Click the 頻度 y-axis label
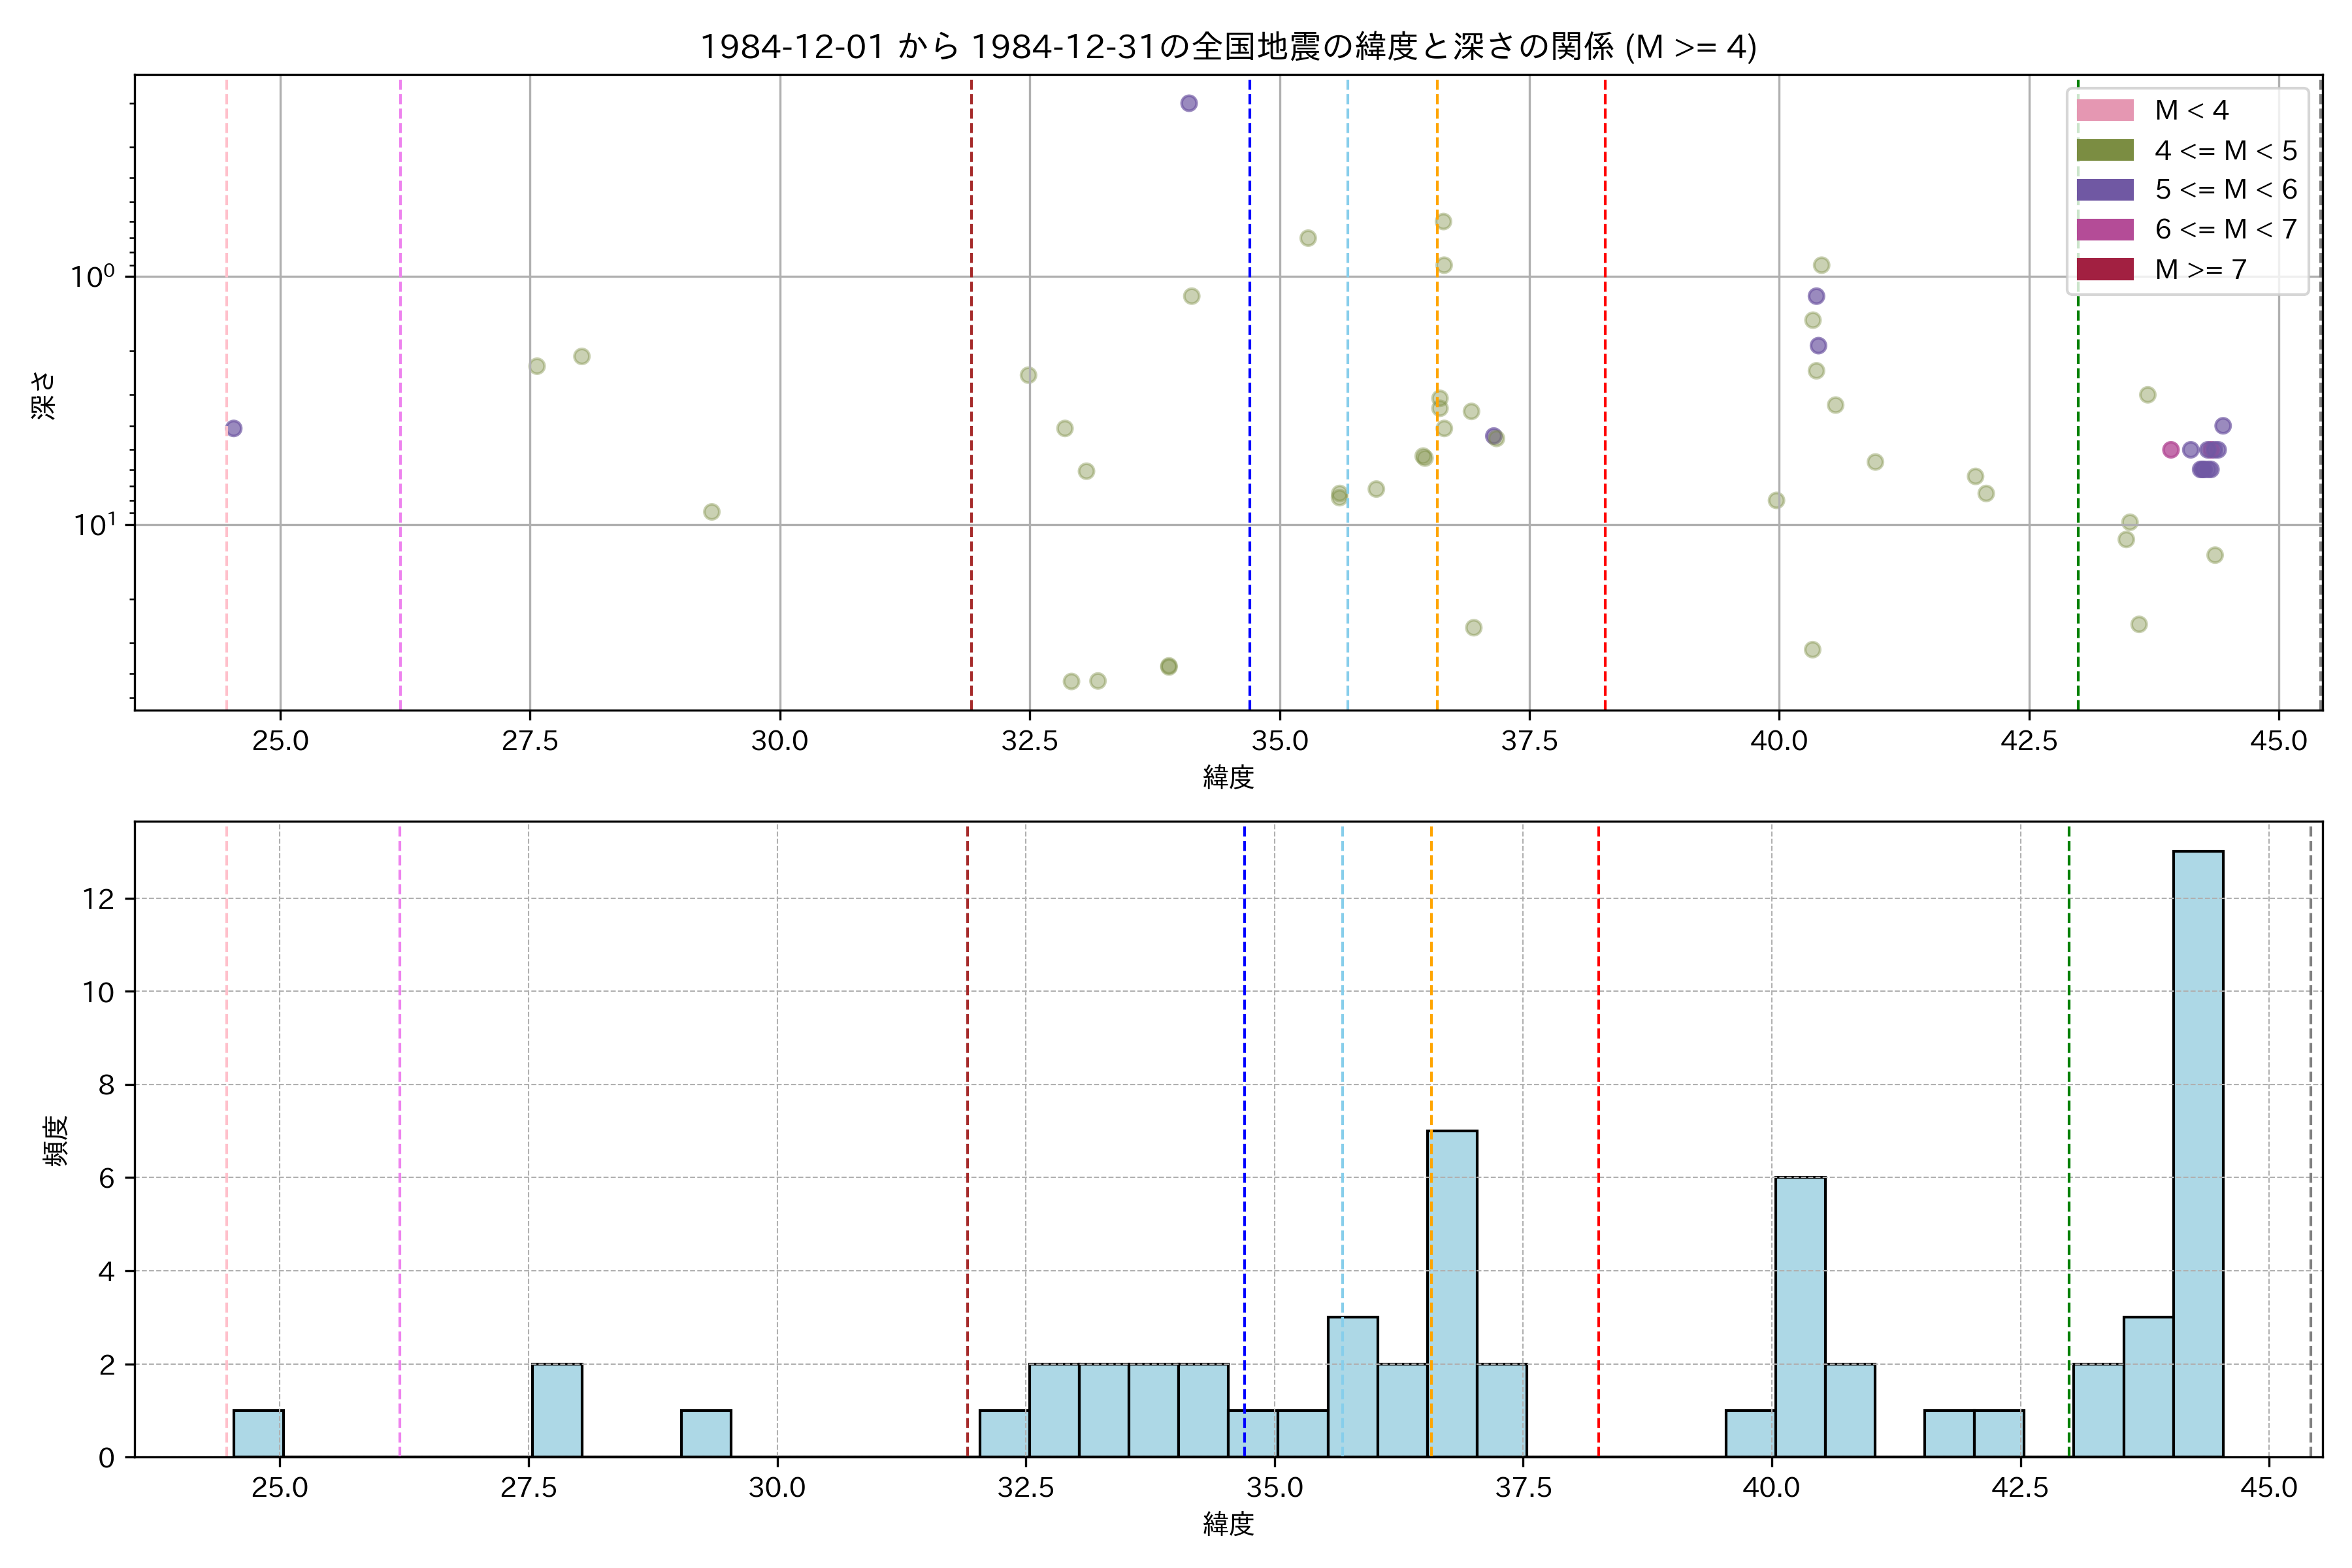 56,1140
